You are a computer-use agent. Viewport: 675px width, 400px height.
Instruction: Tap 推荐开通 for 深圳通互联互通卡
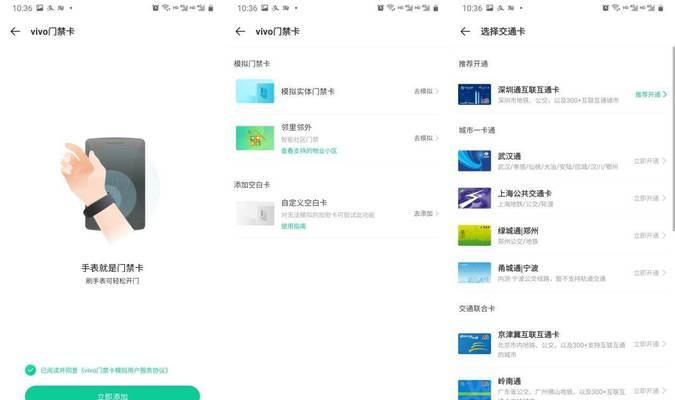pyautogui.click(x=651, y=94)
